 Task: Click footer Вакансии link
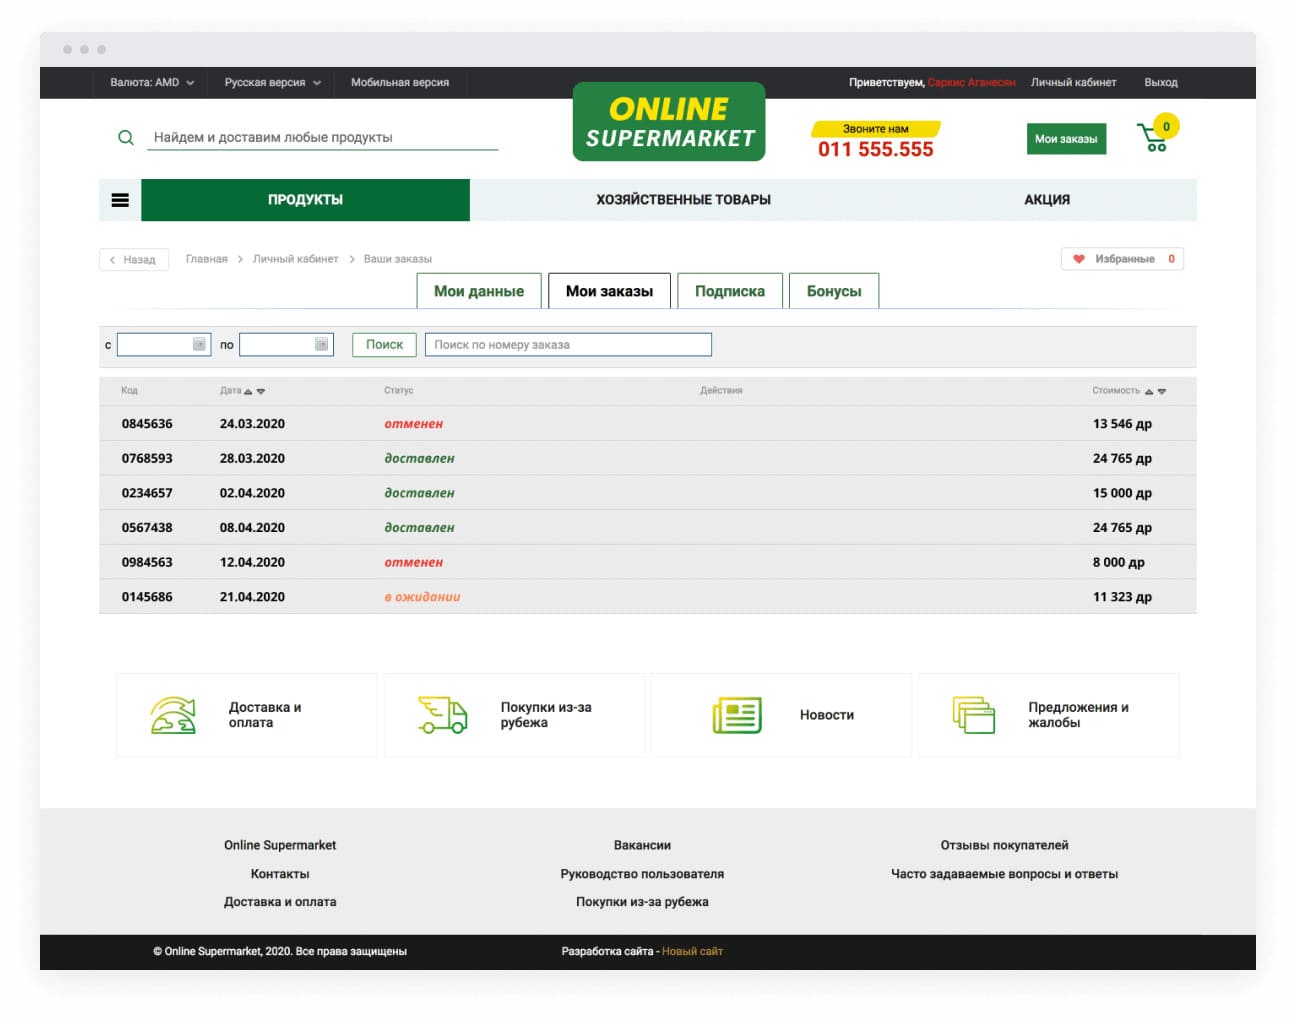click(x=642, y=845)
